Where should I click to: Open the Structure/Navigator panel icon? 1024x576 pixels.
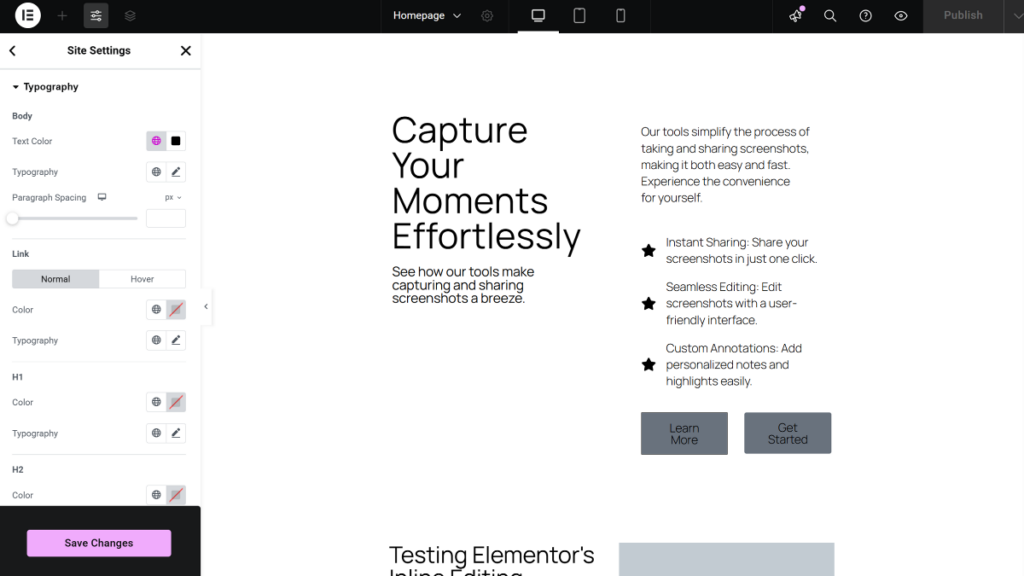point(129,15)
